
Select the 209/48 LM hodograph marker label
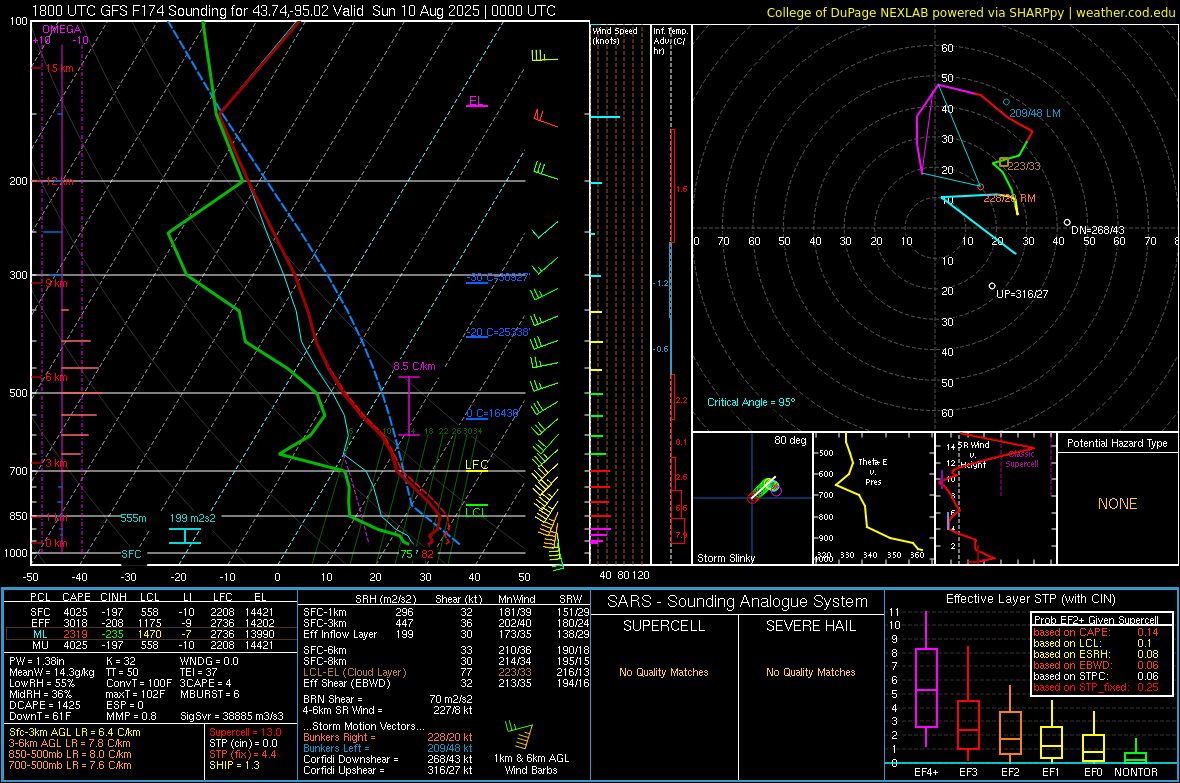coord(1035,113)
